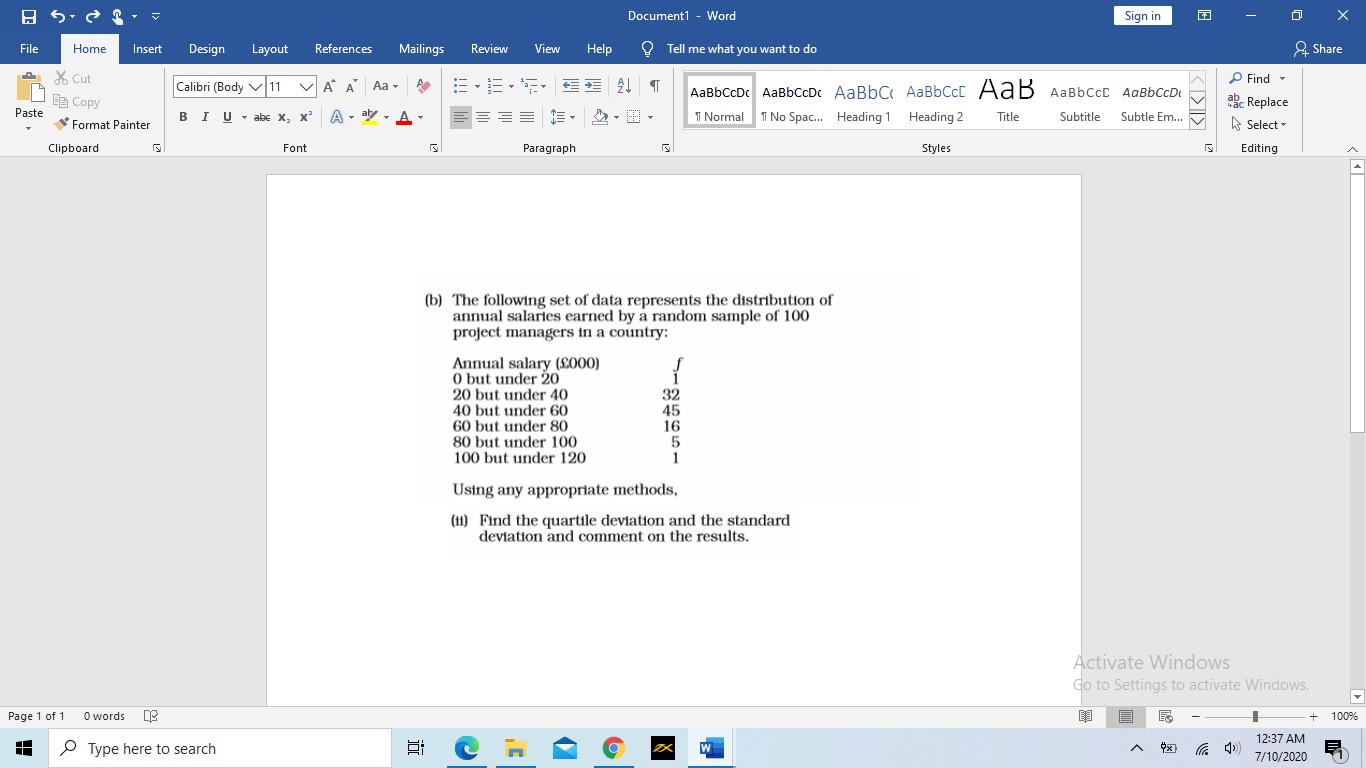1366x768 pixels.
Task: Adjust the zoom slider handle
Action: pyautogui.click(x=1255, y=716)
